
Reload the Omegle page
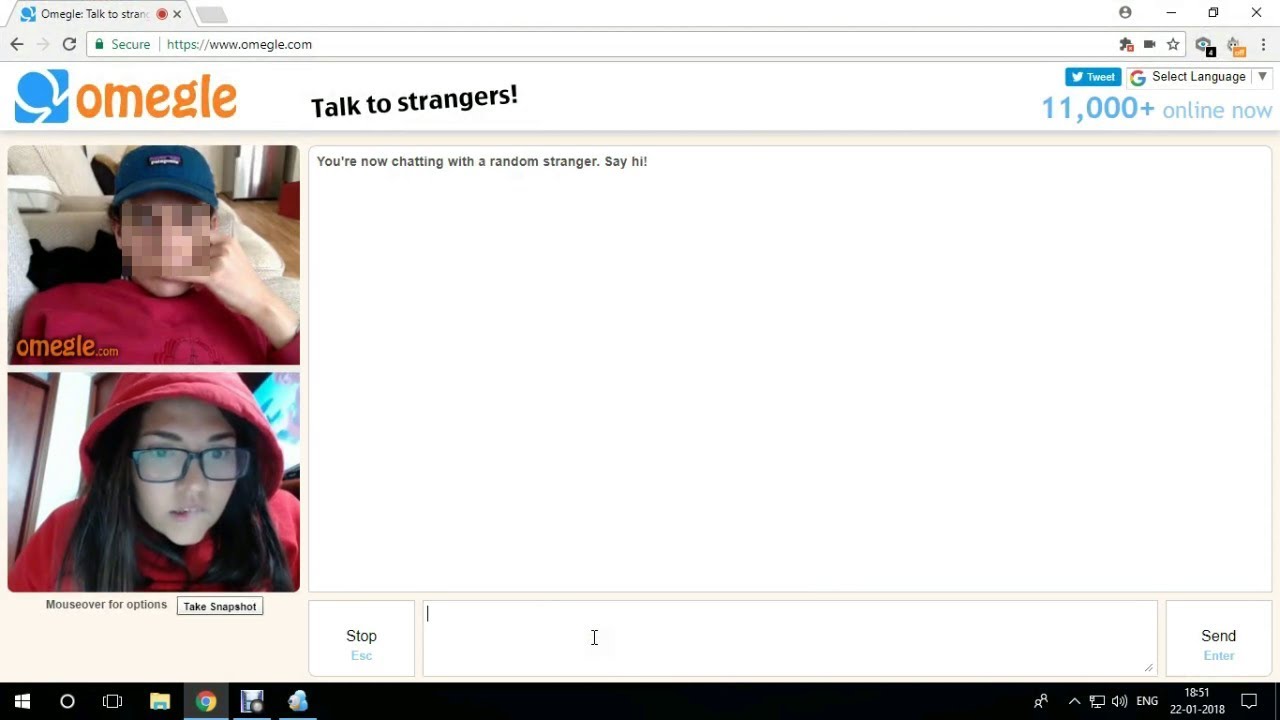click(69, 44)
